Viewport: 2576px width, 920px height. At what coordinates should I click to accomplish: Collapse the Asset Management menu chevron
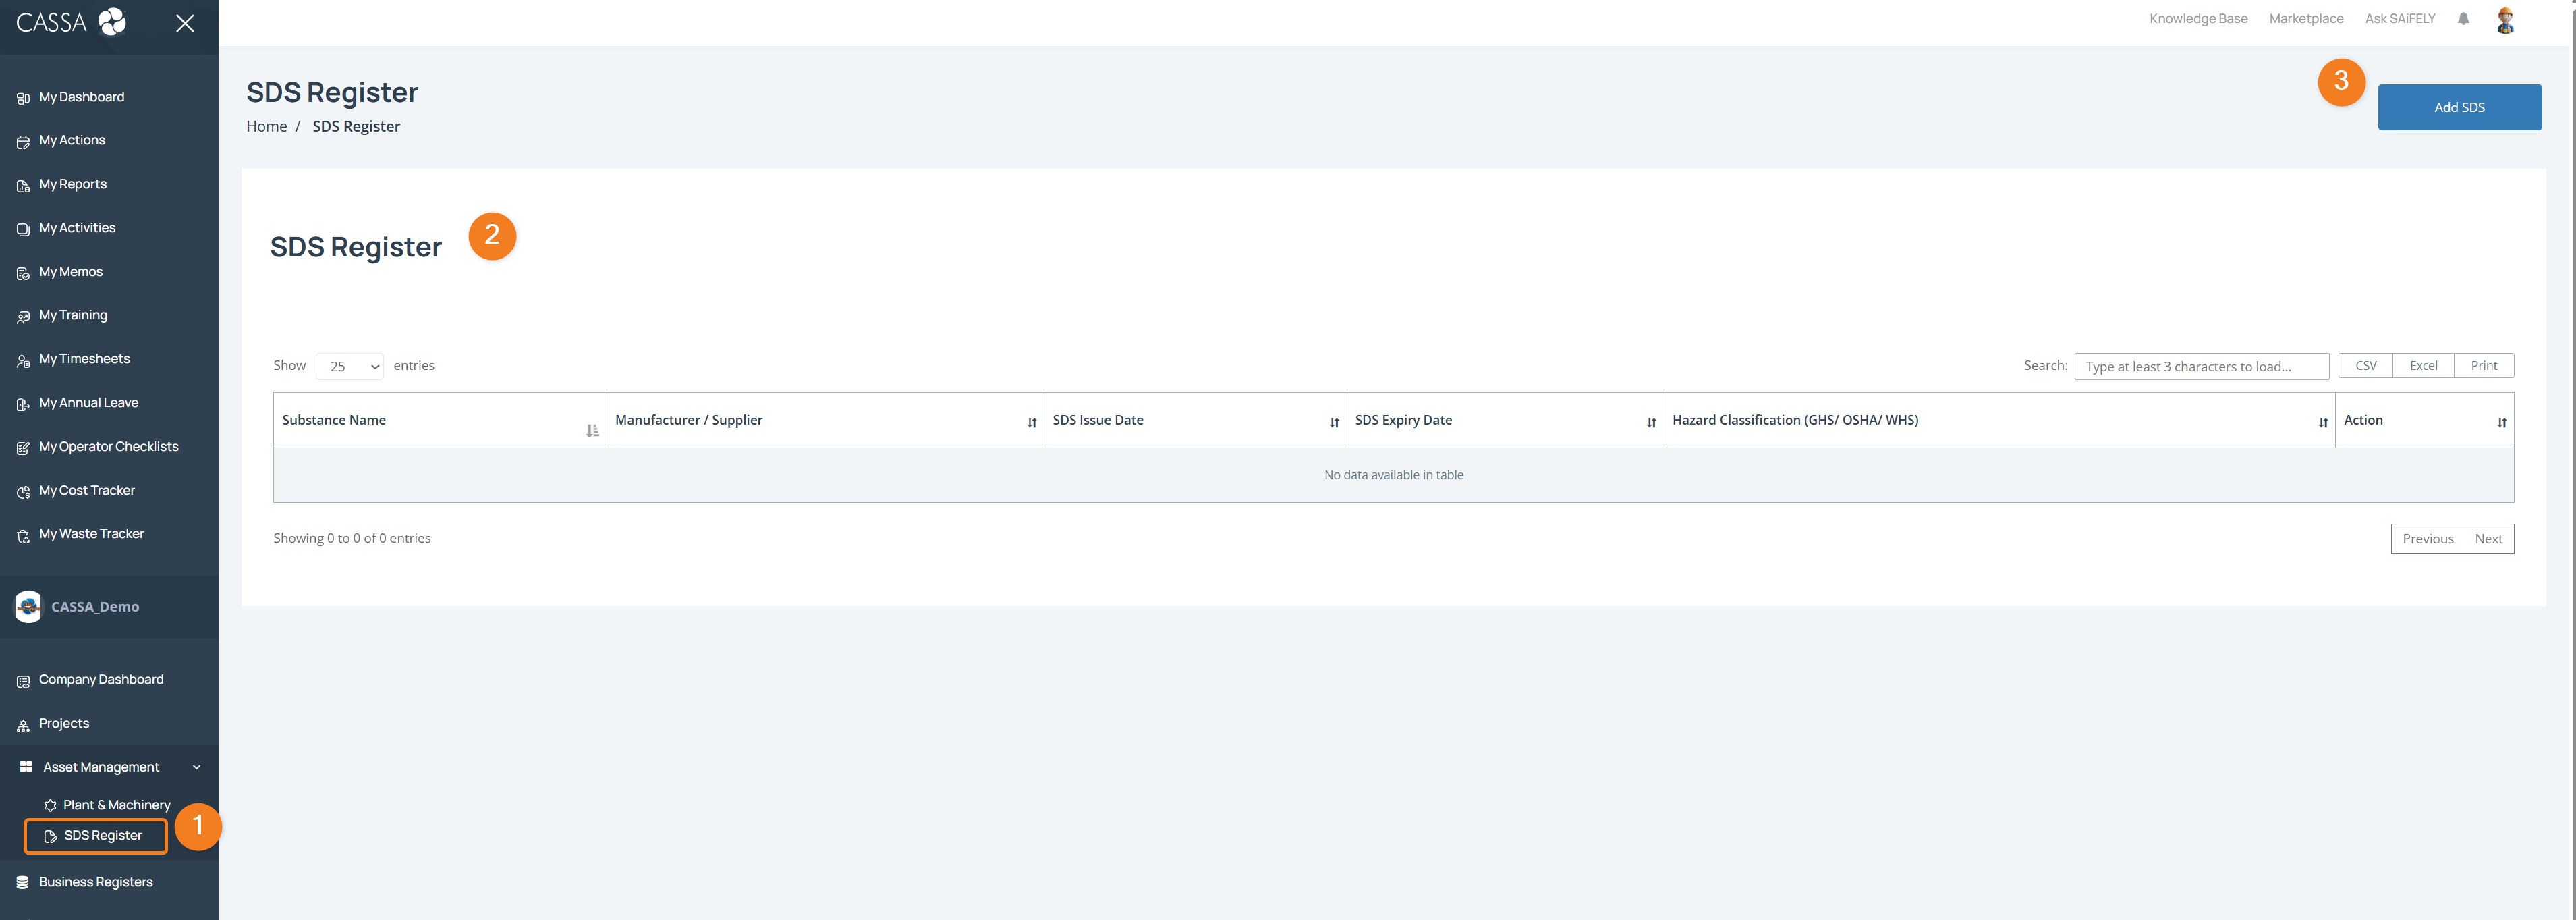(x=197, y=767)
